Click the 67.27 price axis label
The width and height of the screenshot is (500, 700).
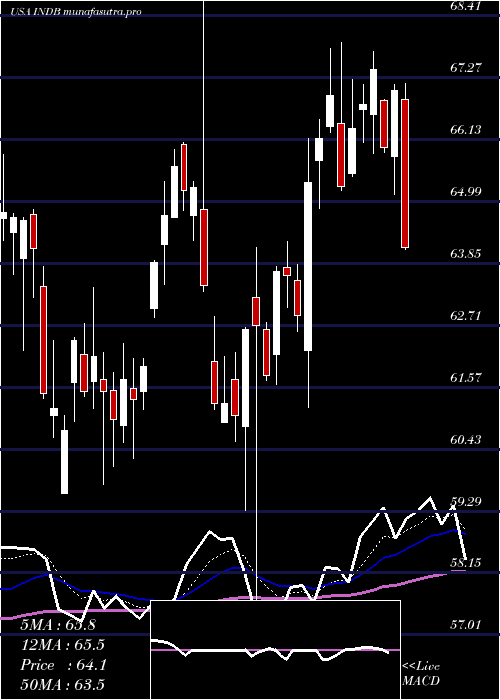[467, 68]
